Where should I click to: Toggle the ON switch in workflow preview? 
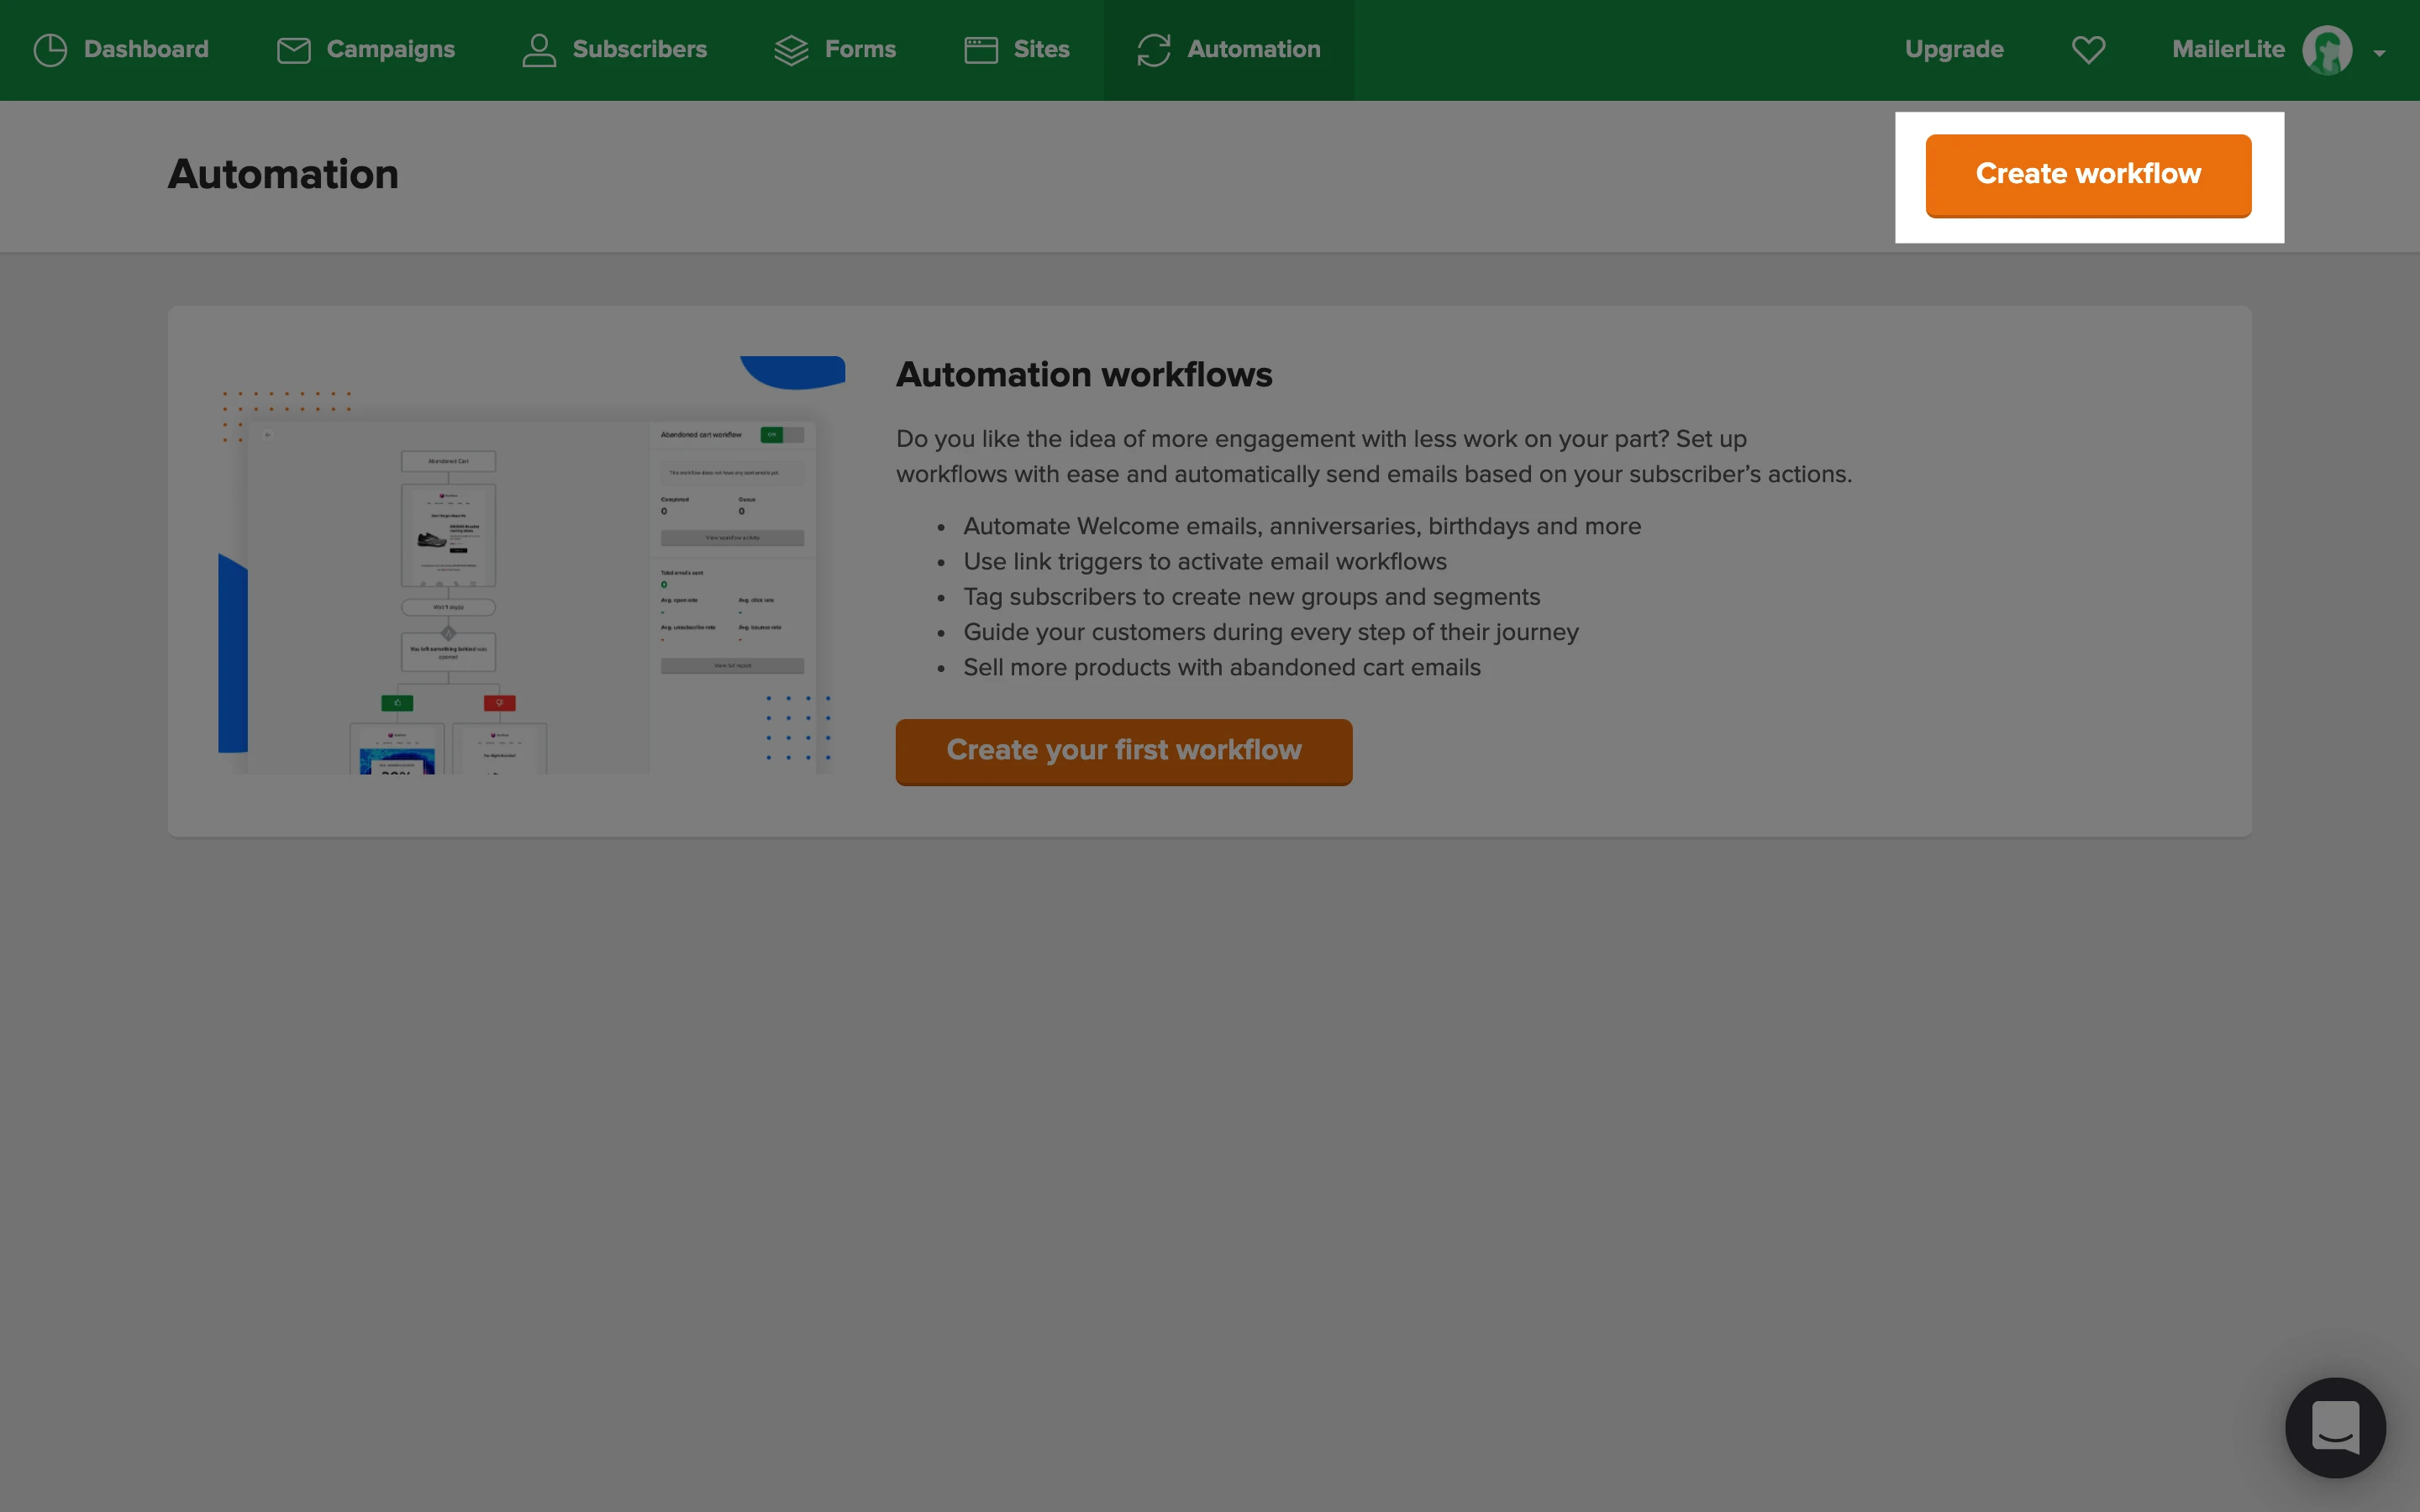tap(781, 435)
